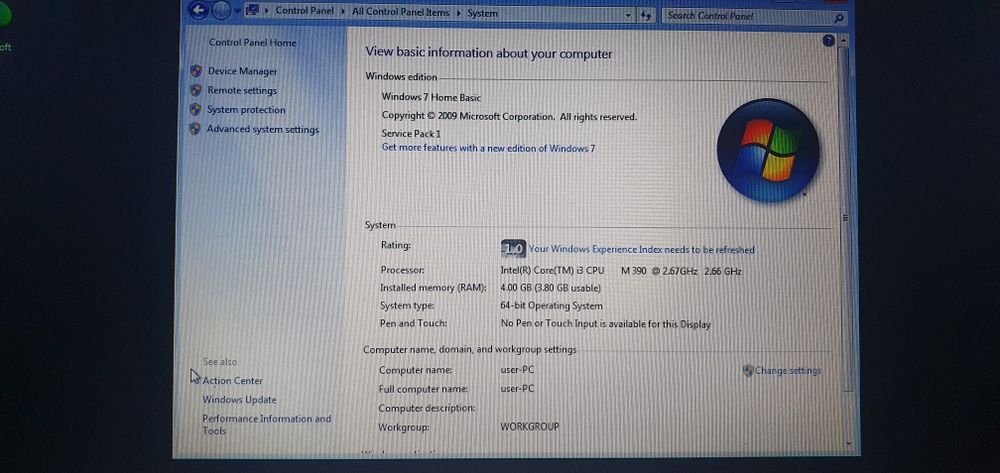Open Action Center link
This screenshot has width=1000, height=473.
pyautogui.click(x=232, y=381)
